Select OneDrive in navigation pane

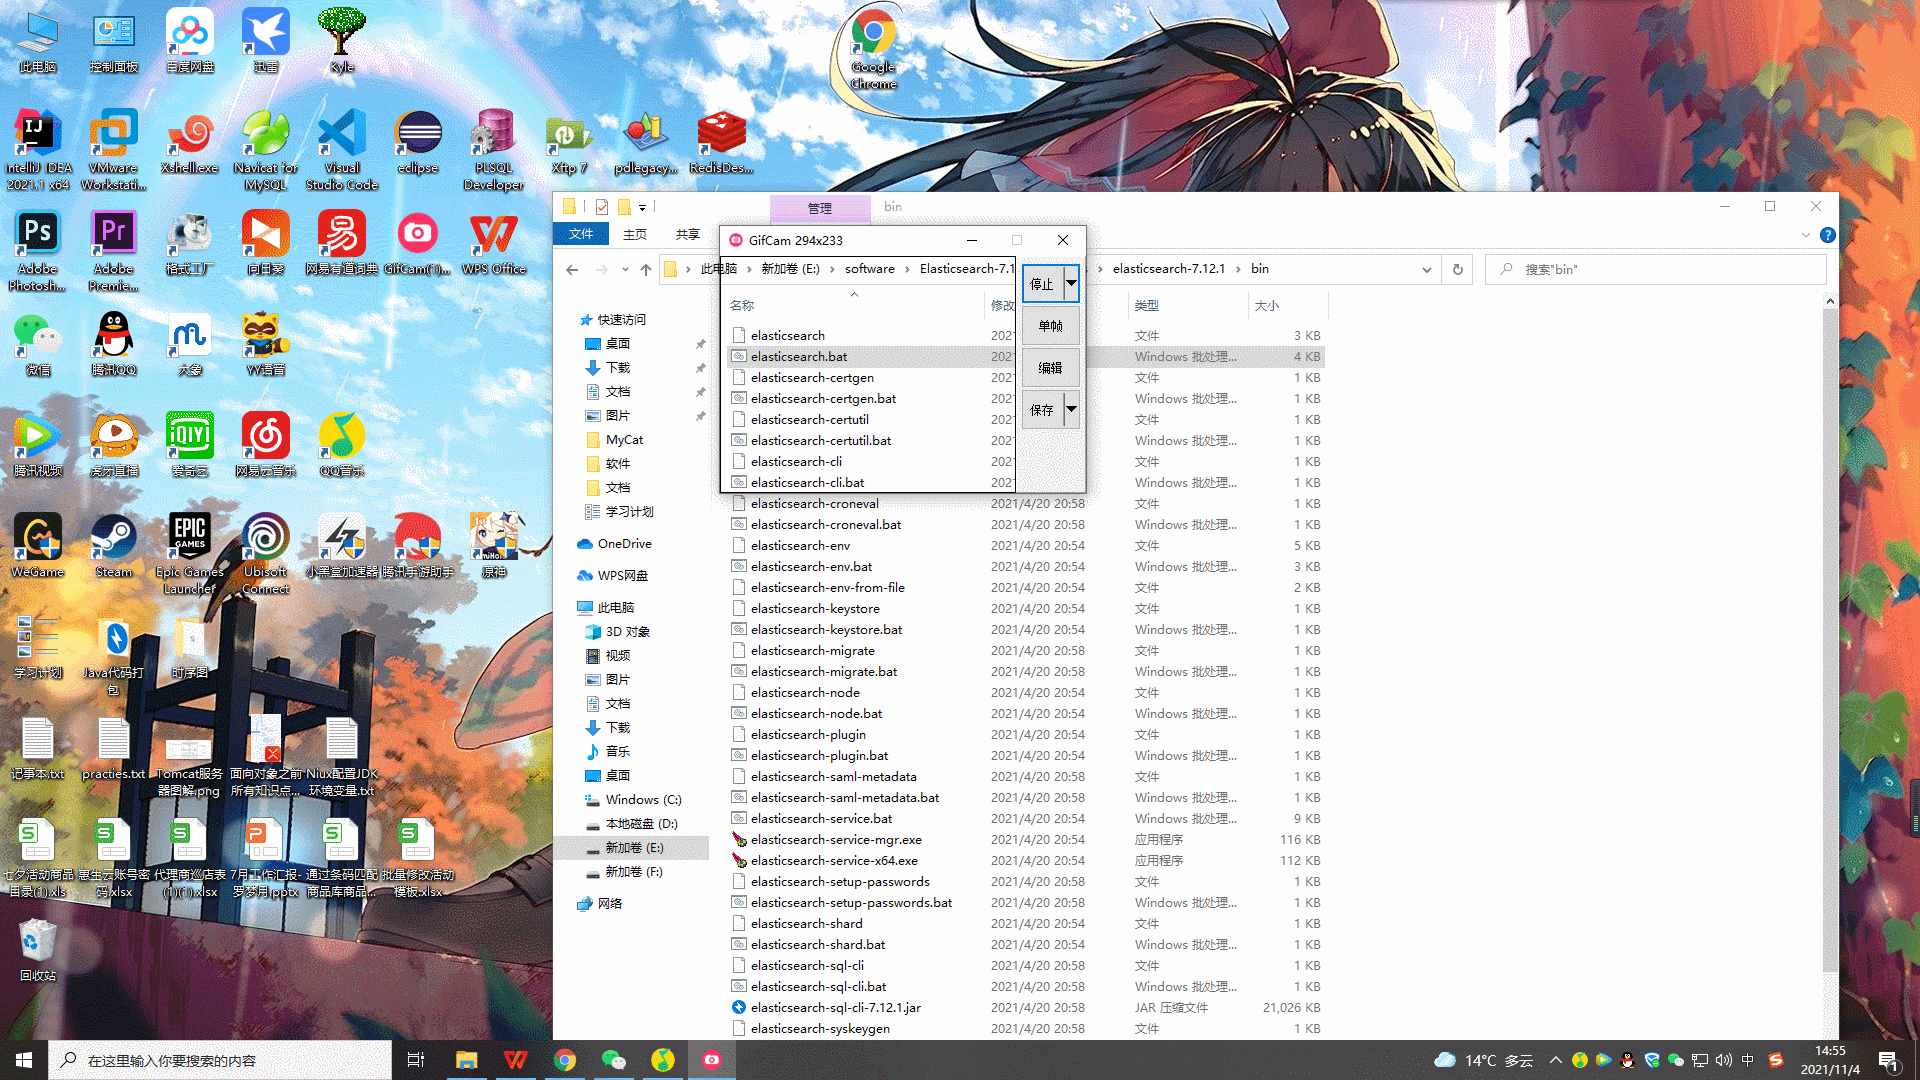click(x=624, y=543)
